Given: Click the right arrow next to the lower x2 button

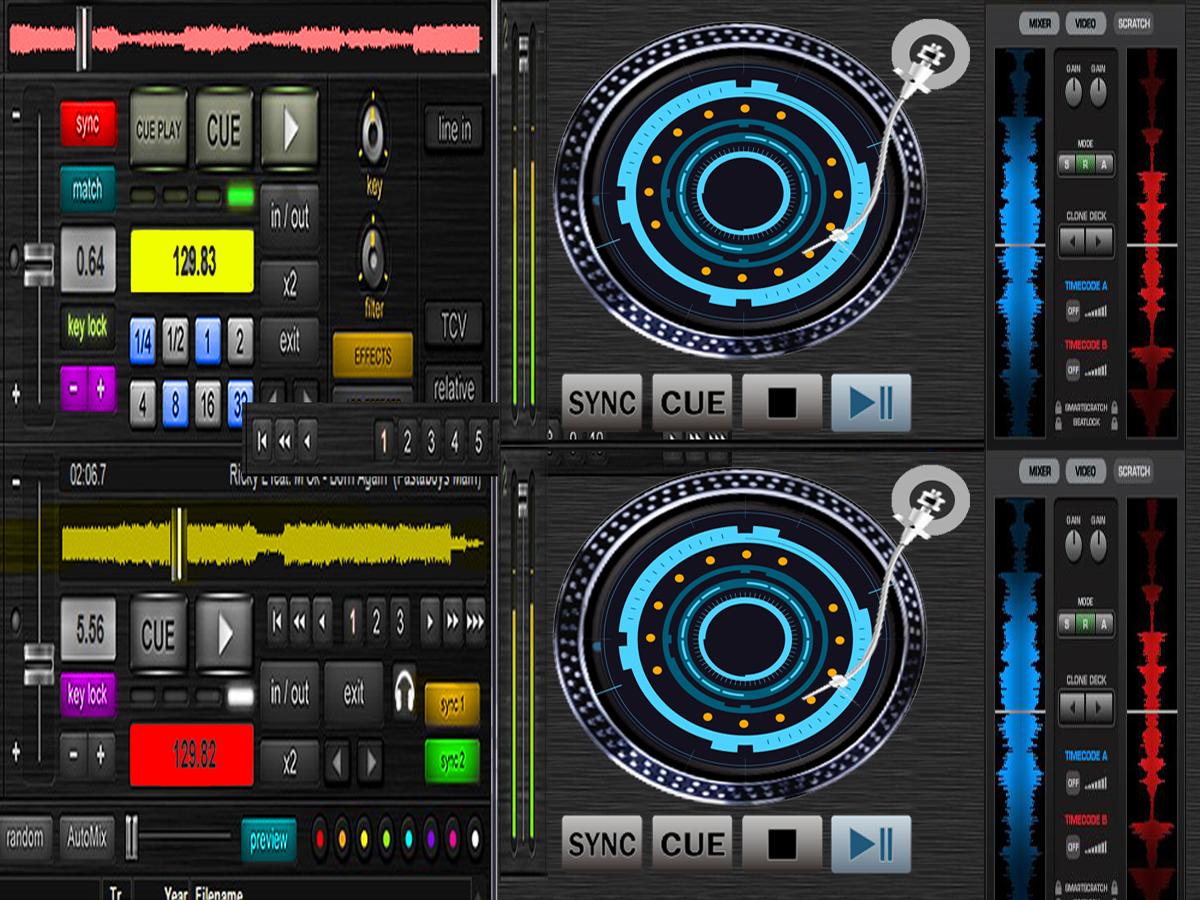Looking at the screenshot, I should (370, 764).
